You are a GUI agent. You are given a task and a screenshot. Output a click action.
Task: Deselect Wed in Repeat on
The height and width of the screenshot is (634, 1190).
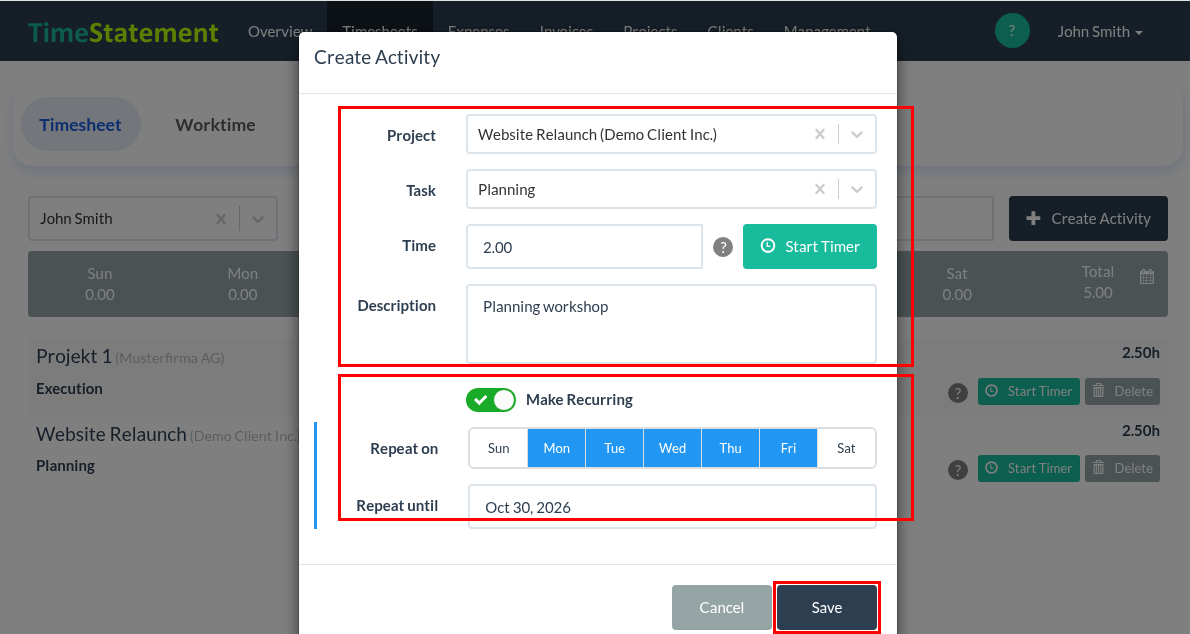(672, 448)
